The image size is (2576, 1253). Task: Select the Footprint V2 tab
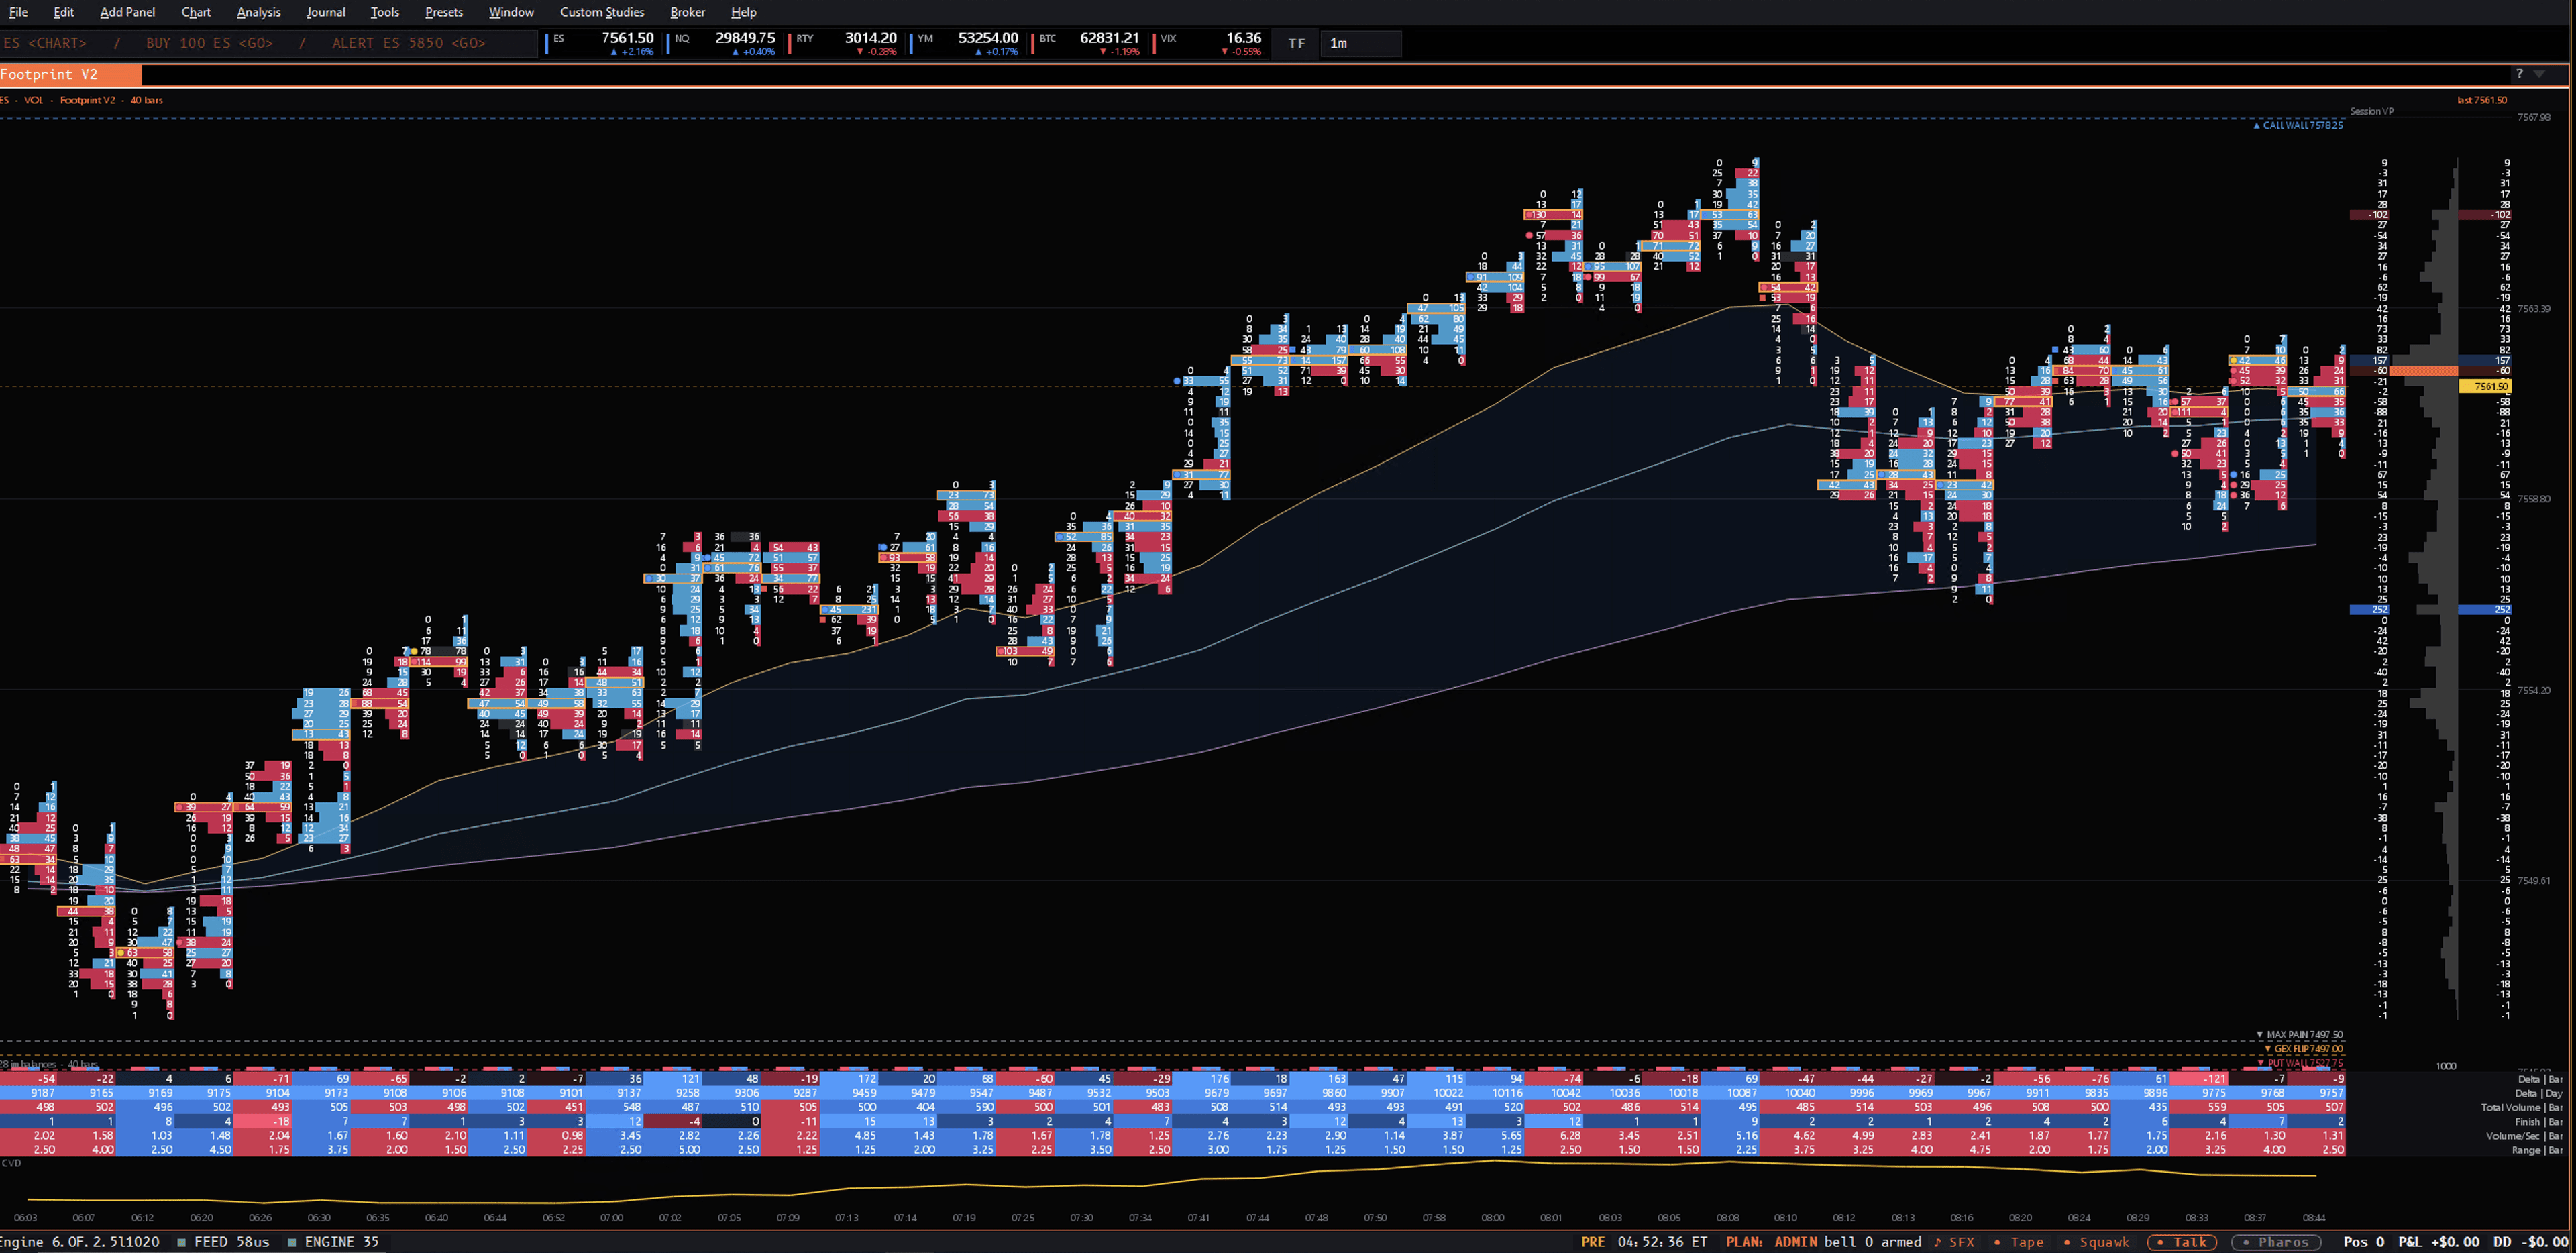tap(70, 75)
